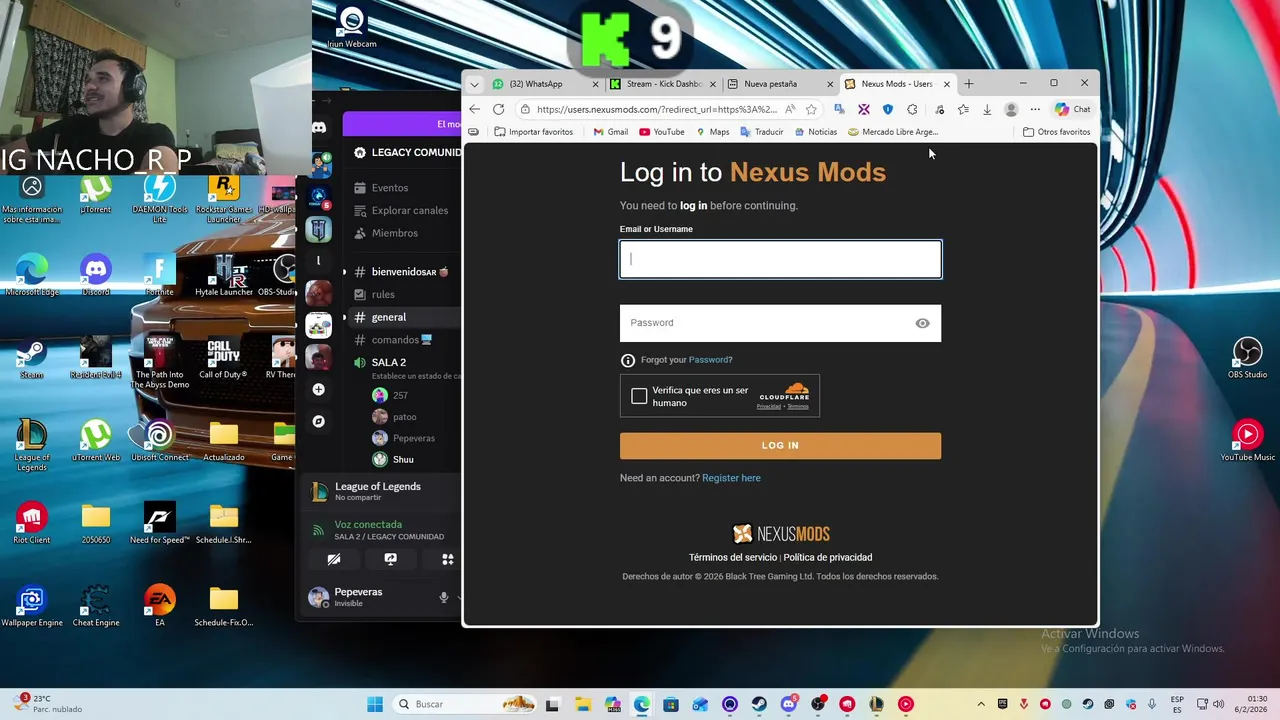Click the orange LOG IN button
The image size is (1280, 720).
[x=780, y=446]
